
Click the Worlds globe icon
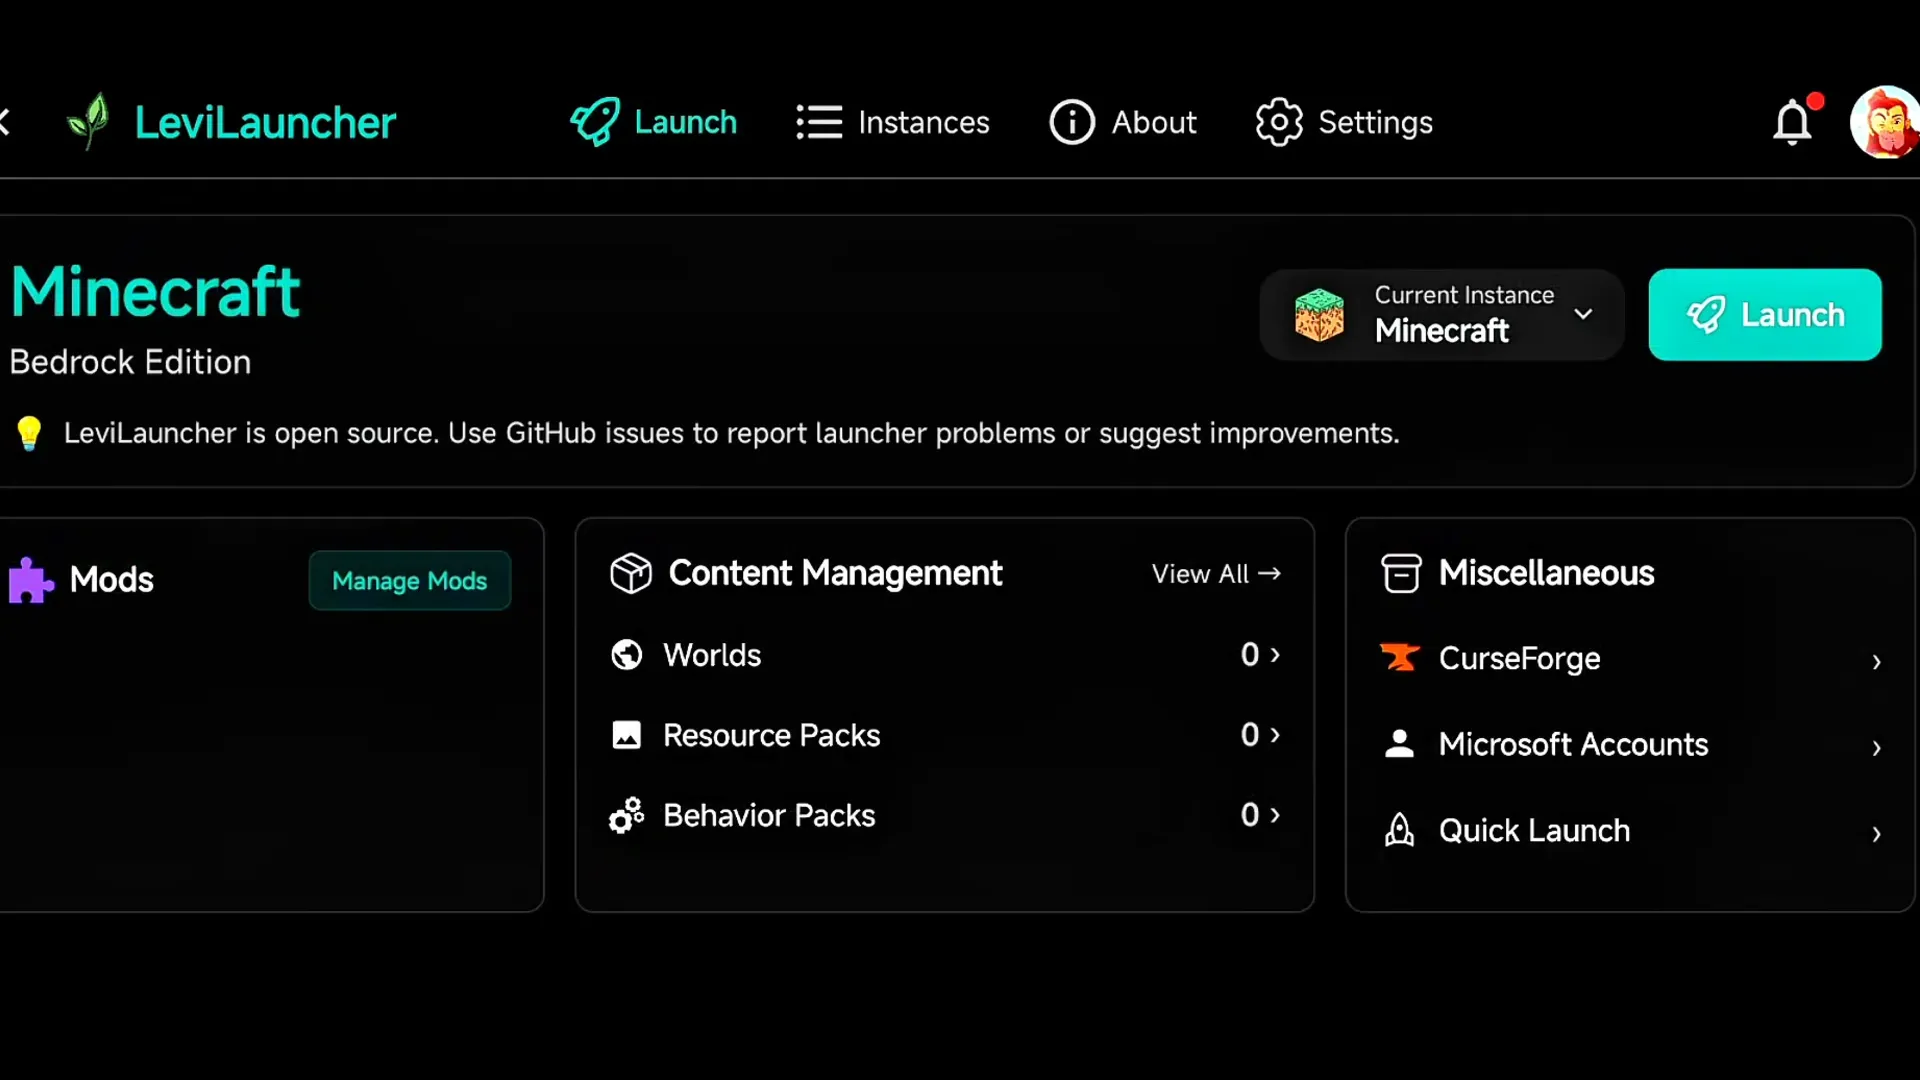pos(627,655)
